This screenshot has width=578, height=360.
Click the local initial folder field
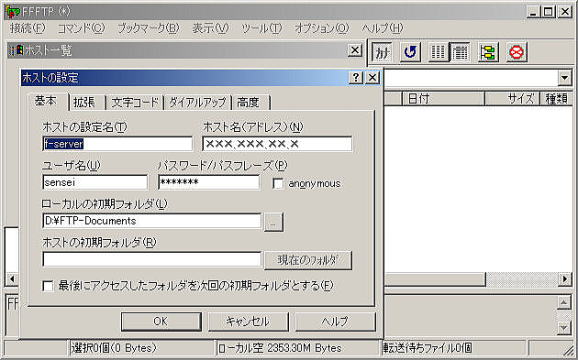[x=152, y=221]
